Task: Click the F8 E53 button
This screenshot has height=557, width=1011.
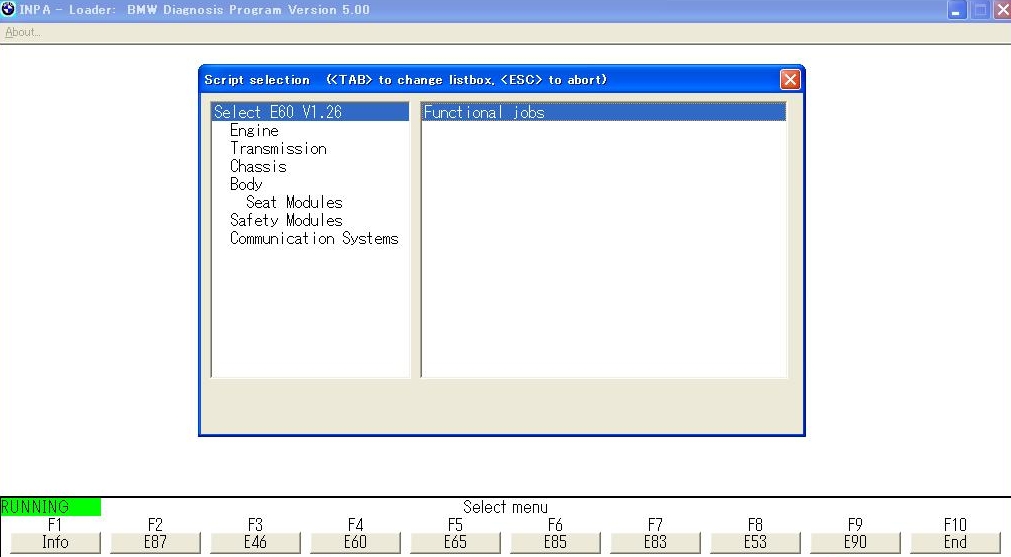Action: [755, 542]
